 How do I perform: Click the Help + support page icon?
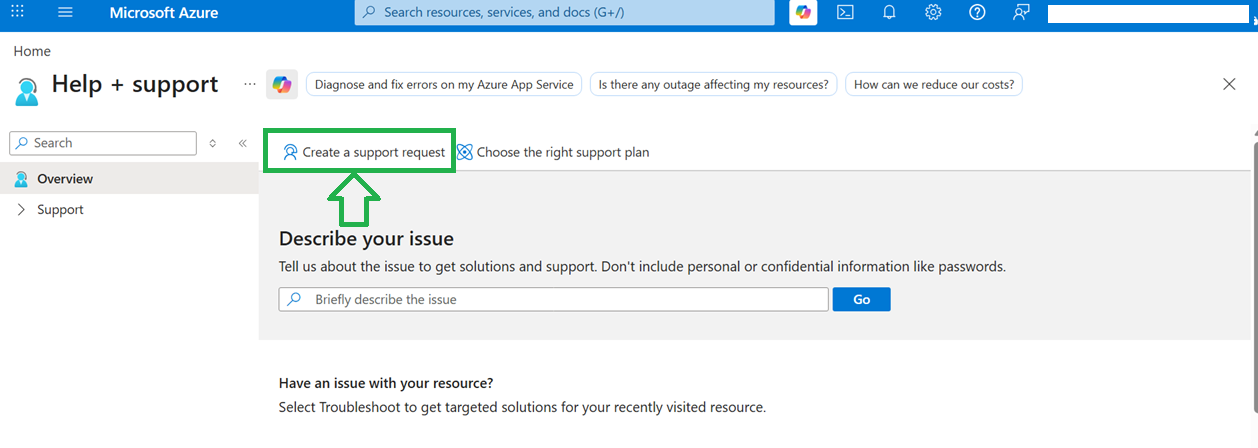point(27,91)
